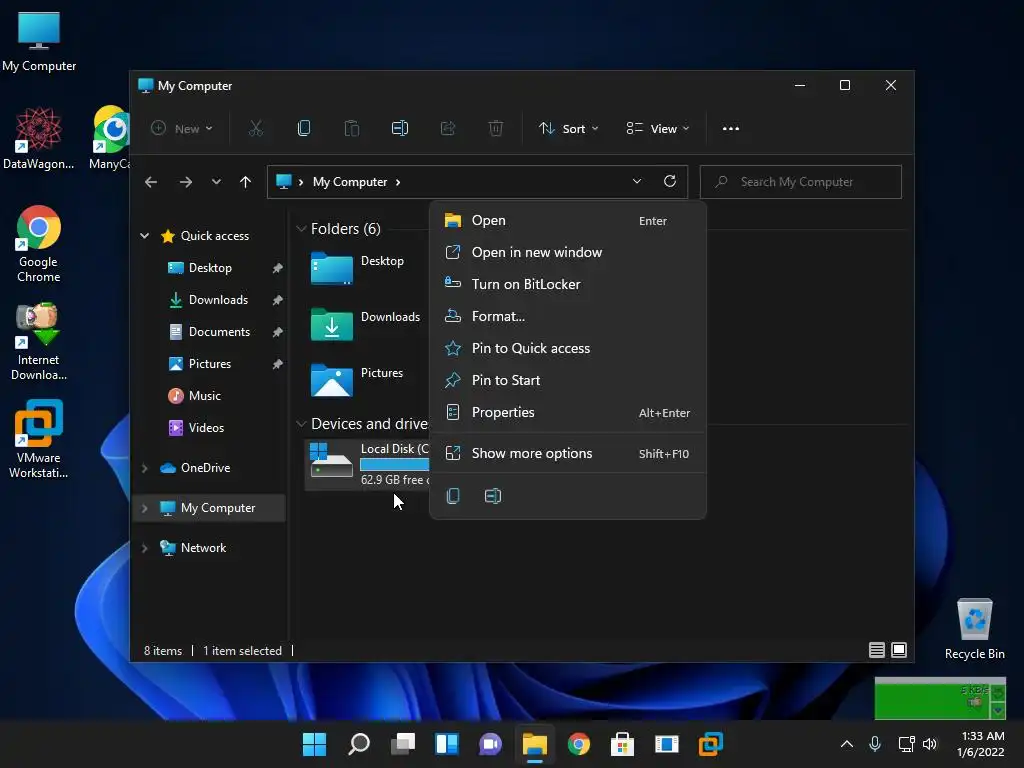Open the Sort dropdown menu
Viewport: 1024px width, 768px height.
pos(568,129)
